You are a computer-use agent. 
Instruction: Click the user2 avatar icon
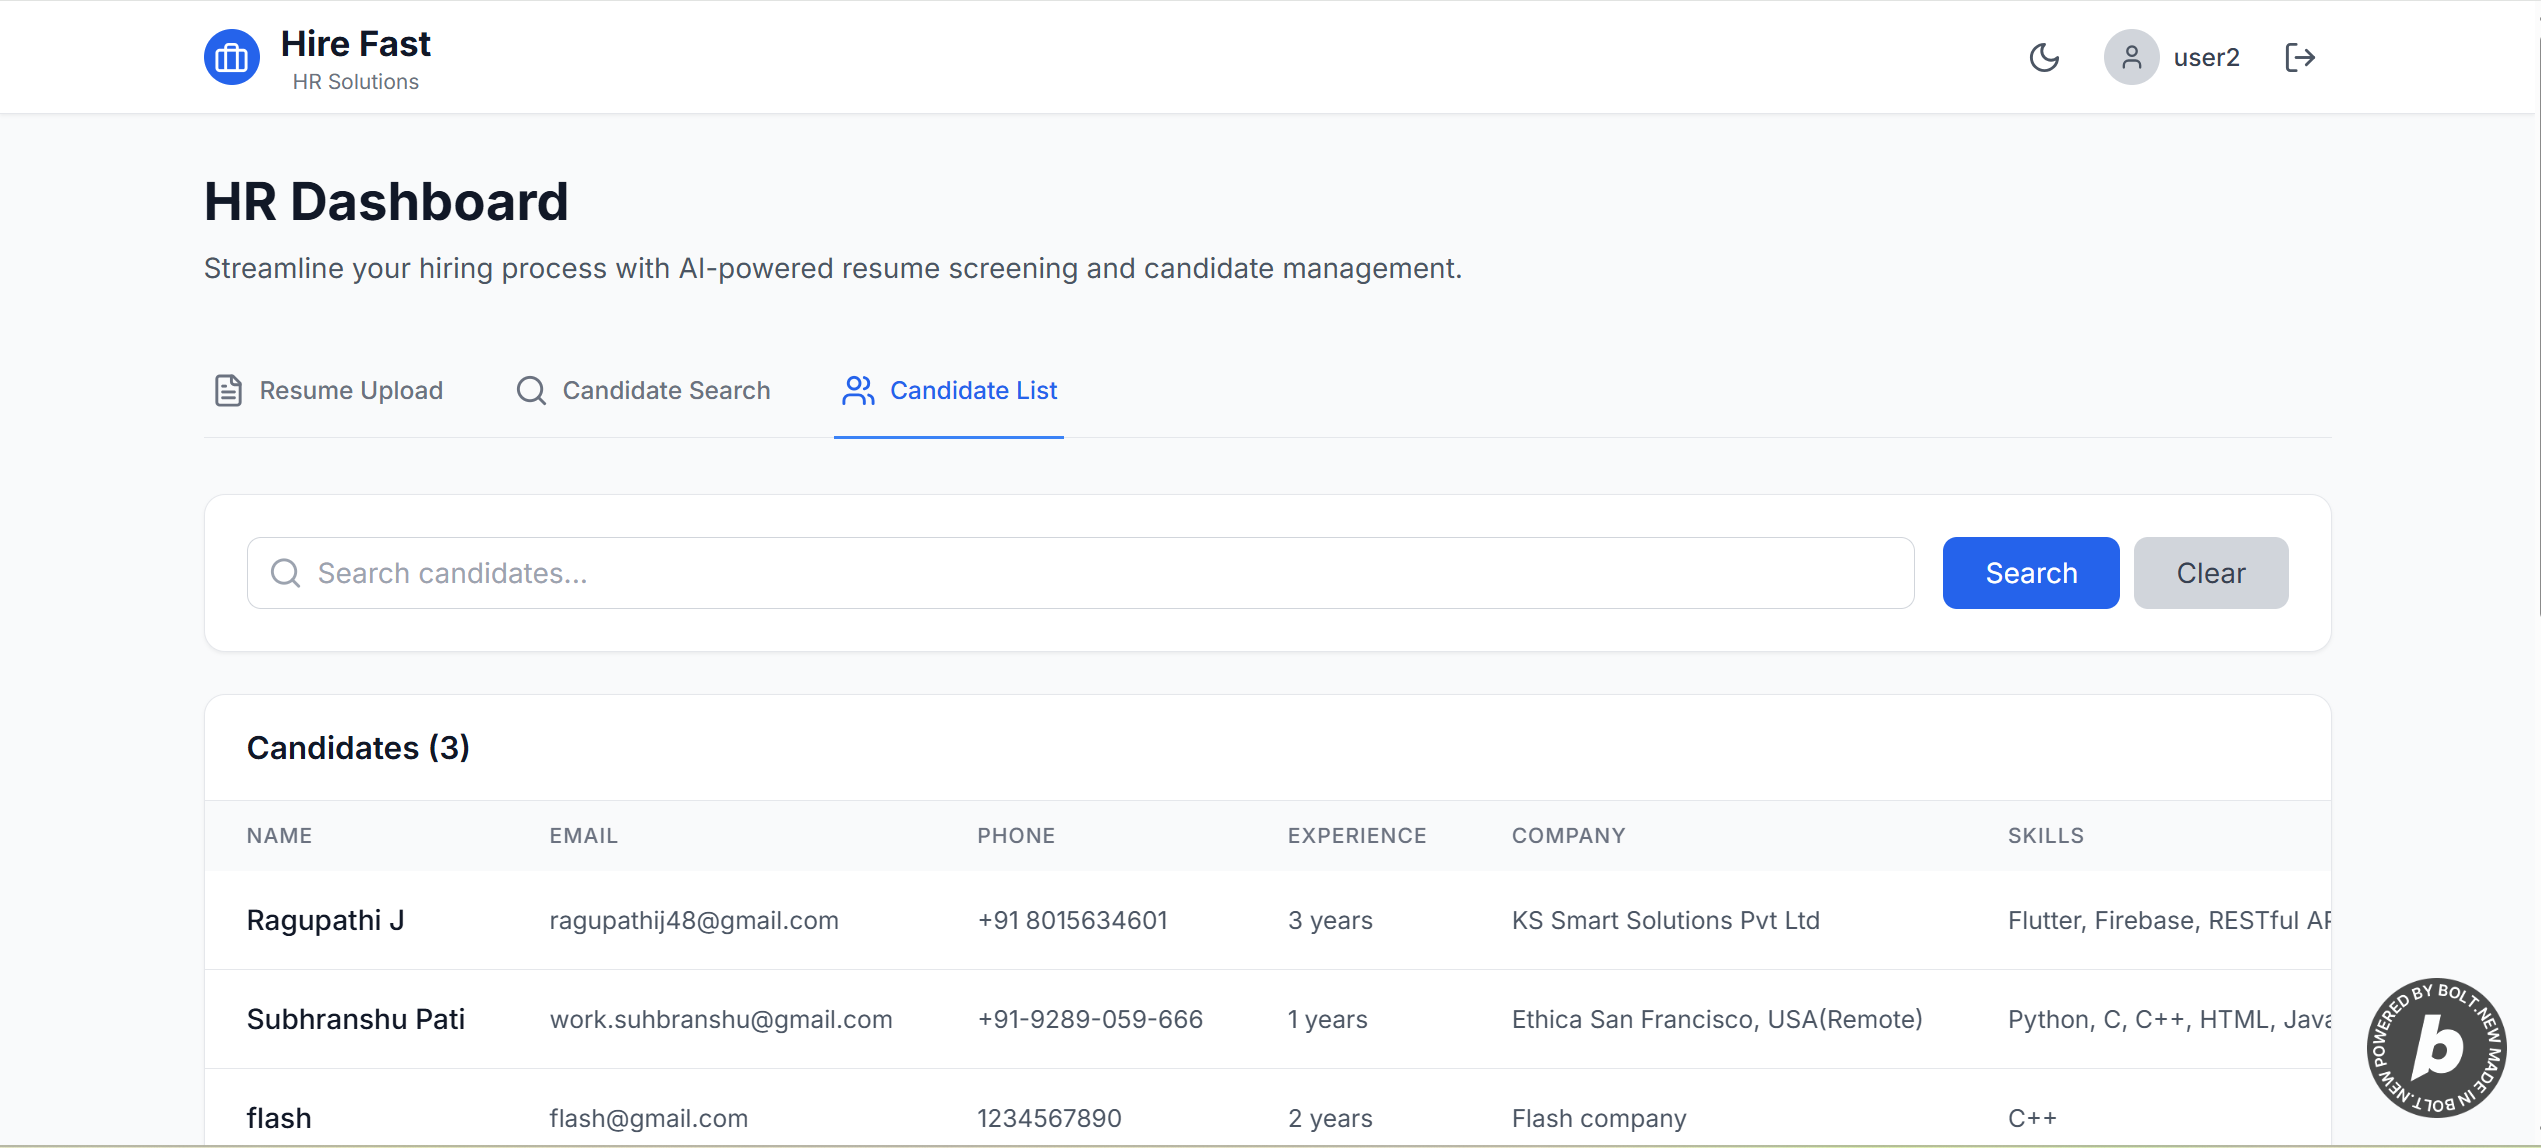pos(2131,58)
